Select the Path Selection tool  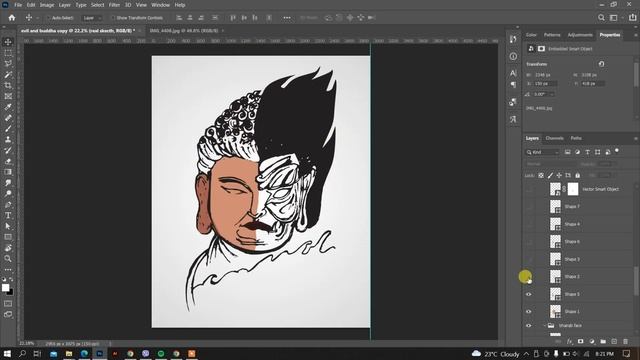8,226
